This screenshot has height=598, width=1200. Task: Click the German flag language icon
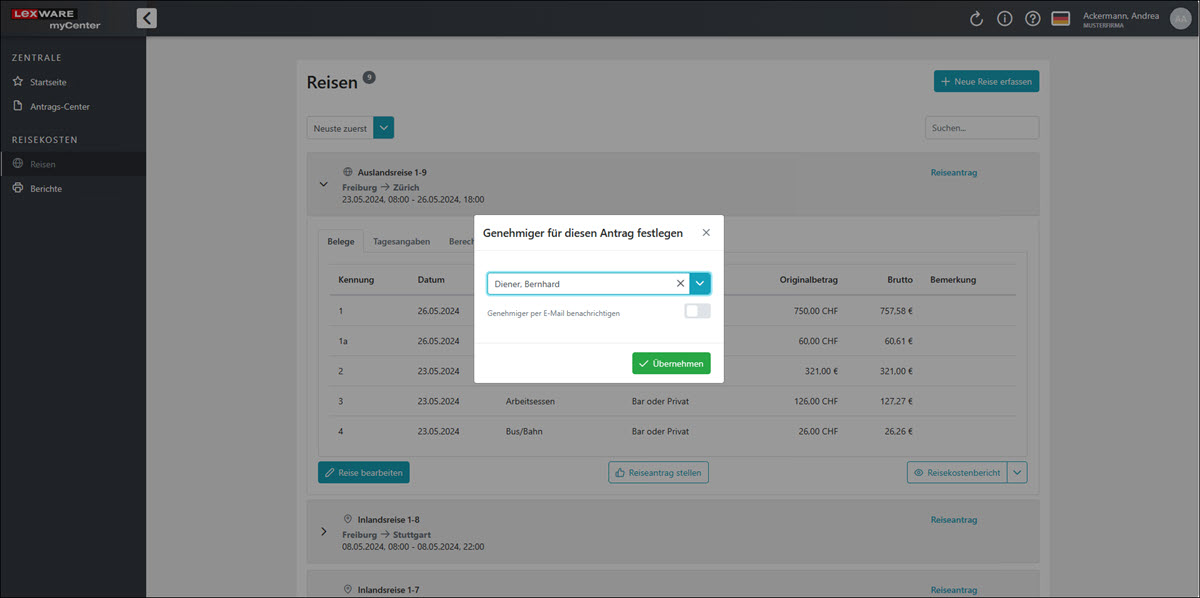(x=1061, y=19)
